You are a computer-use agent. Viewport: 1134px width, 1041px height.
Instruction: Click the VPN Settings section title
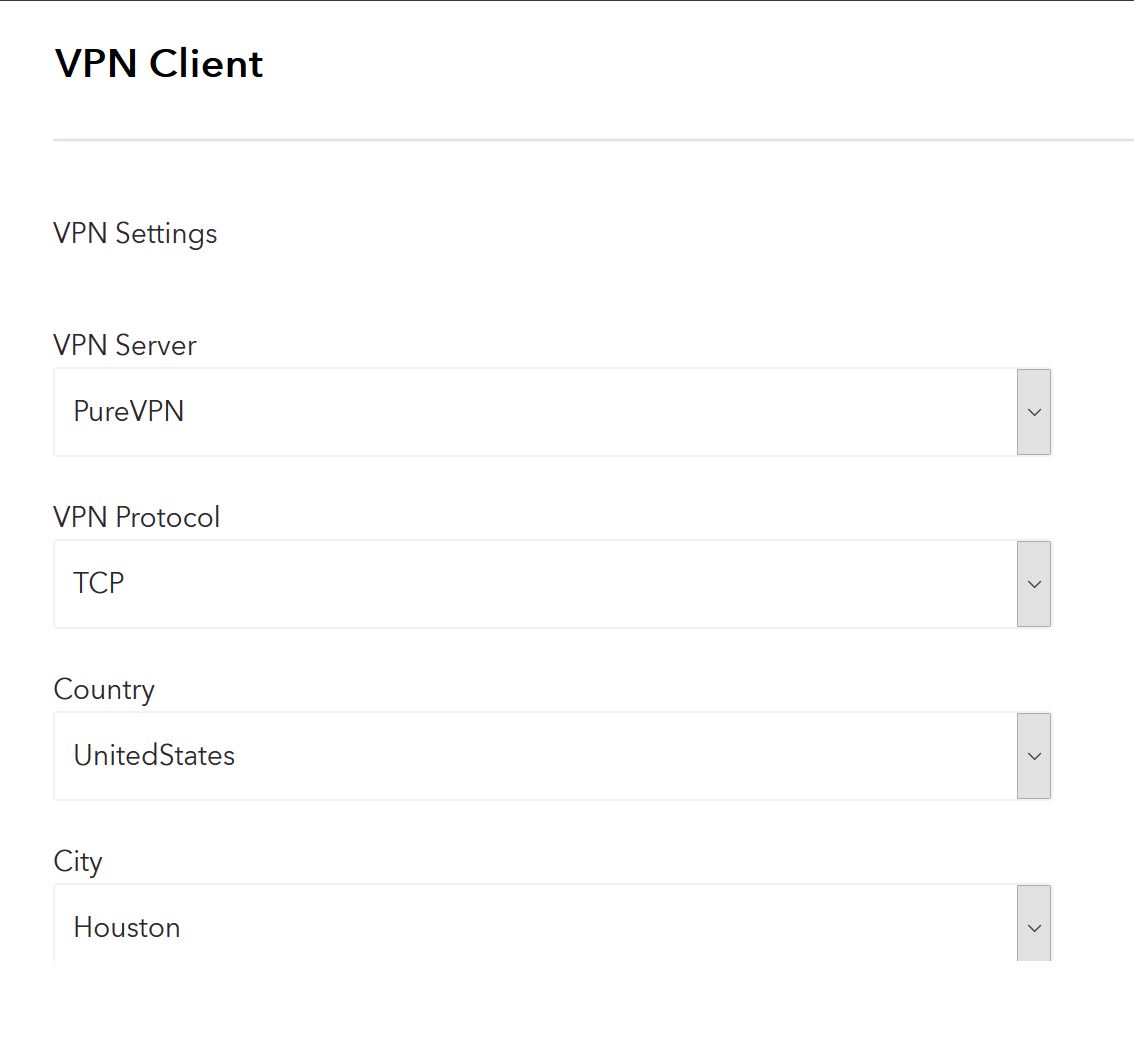pyautogui.click(x=135, y=234)
